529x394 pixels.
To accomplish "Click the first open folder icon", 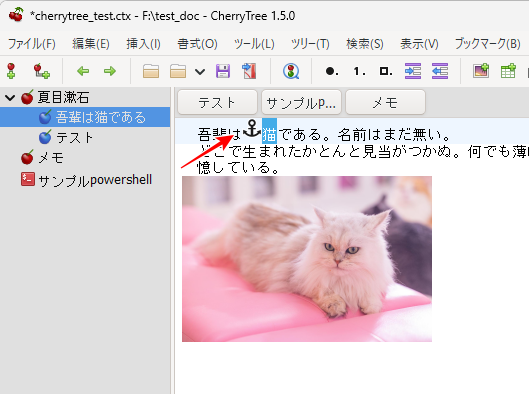I will tap(151, 71).
